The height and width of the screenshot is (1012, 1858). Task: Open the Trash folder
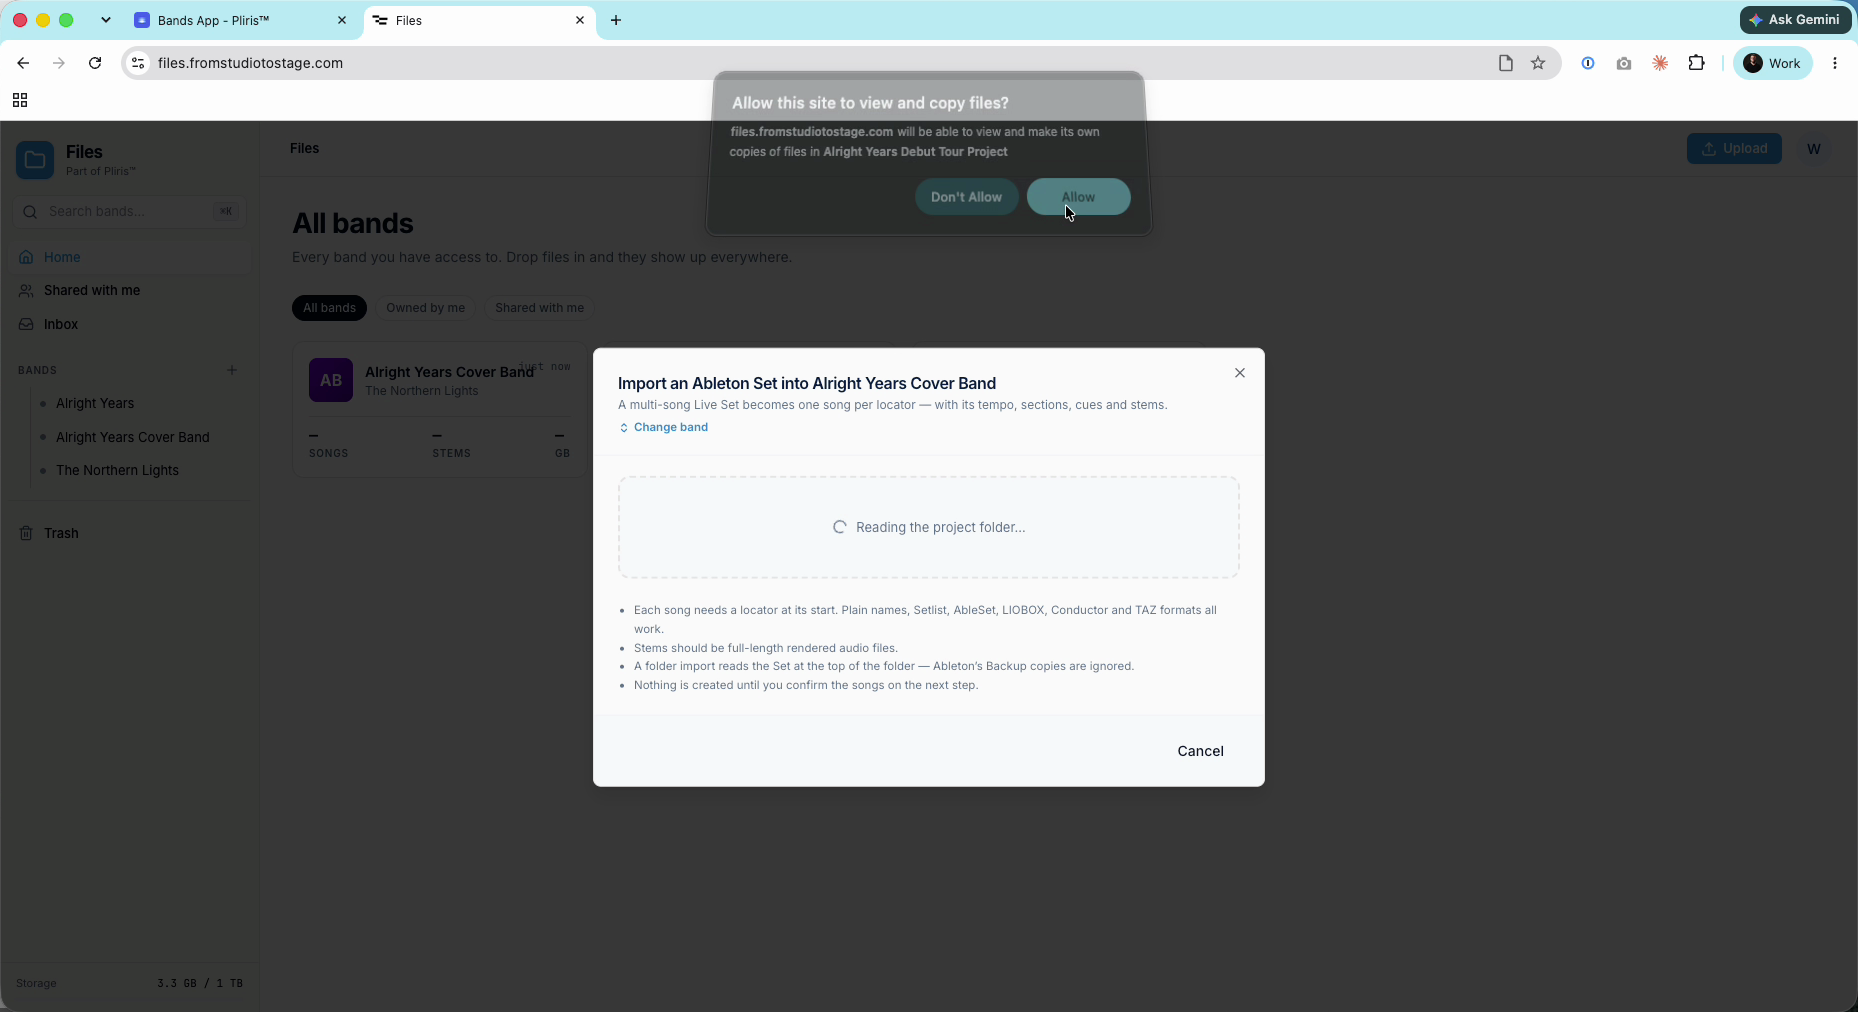pos(129,533)
